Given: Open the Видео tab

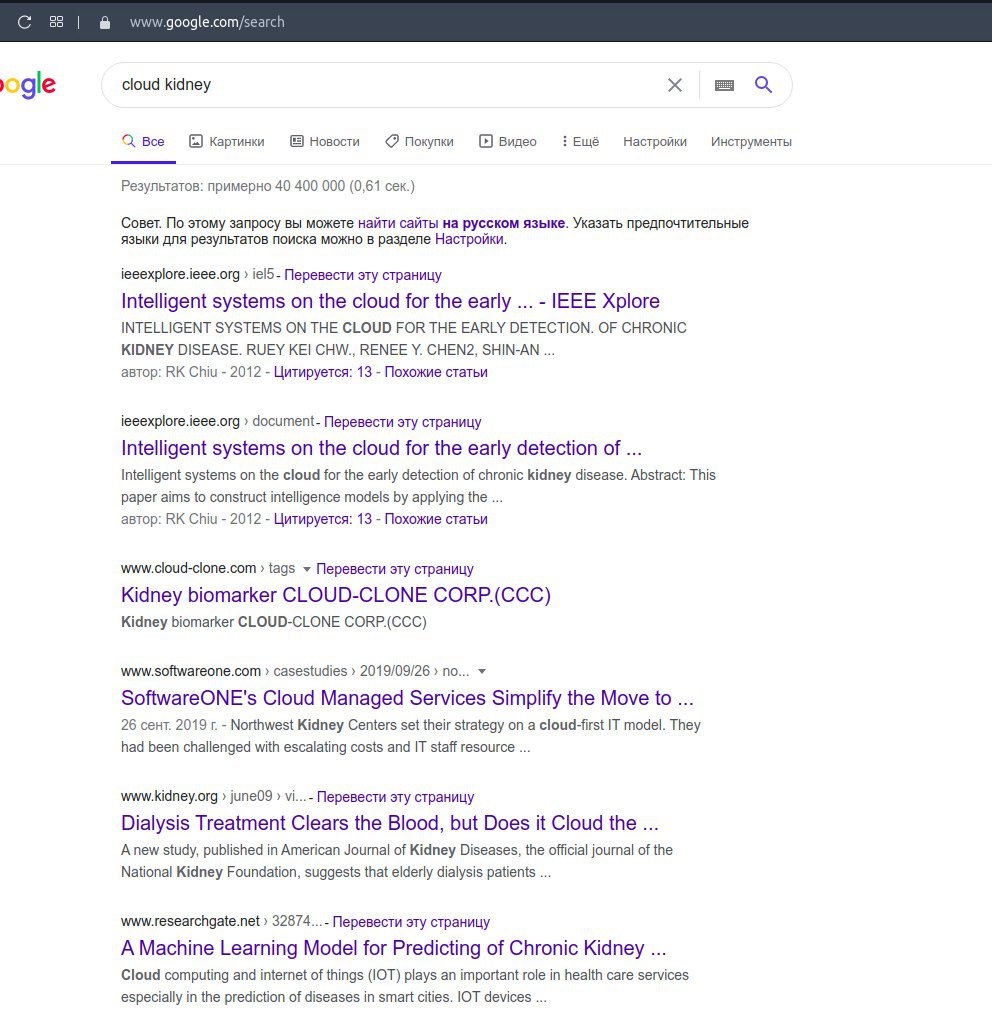Looking at the screenshot, I should coord(508,142).
